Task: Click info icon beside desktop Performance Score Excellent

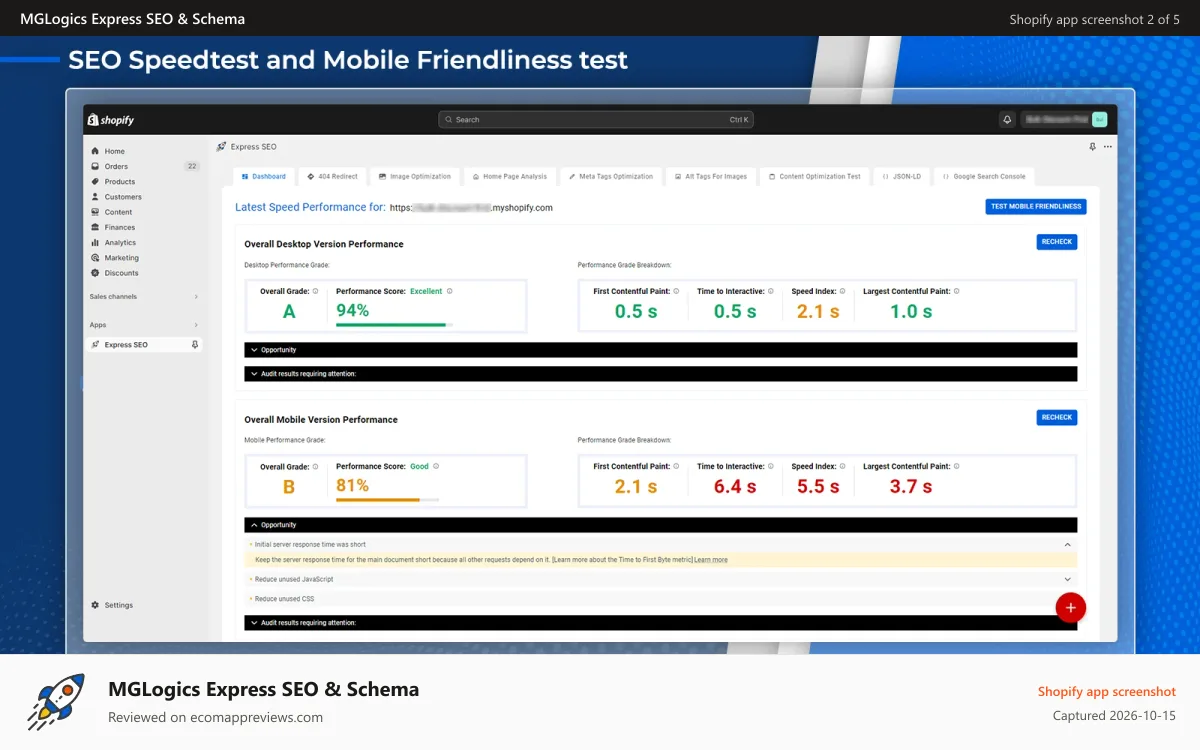Action: [449, 291]
